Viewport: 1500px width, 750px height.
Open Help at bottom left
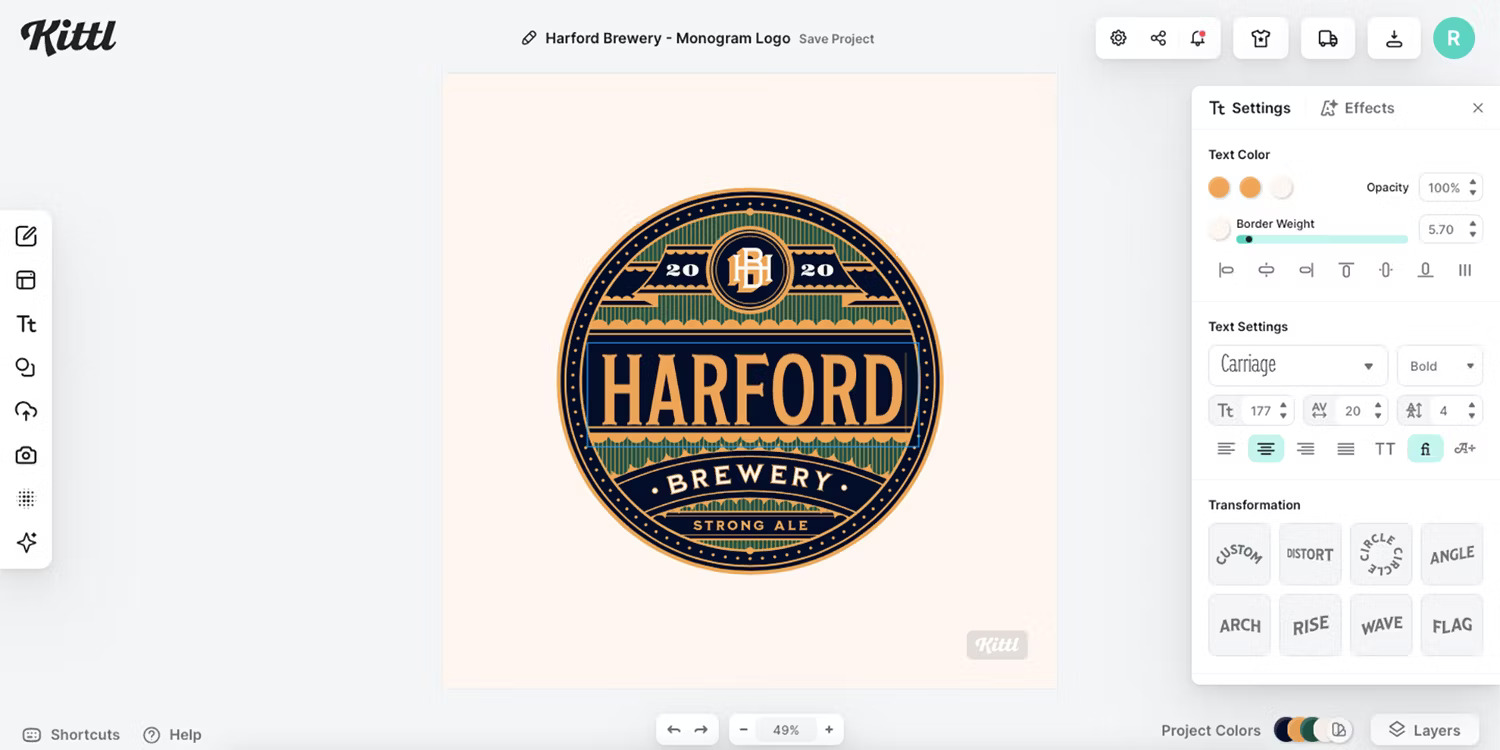[172, 734]
